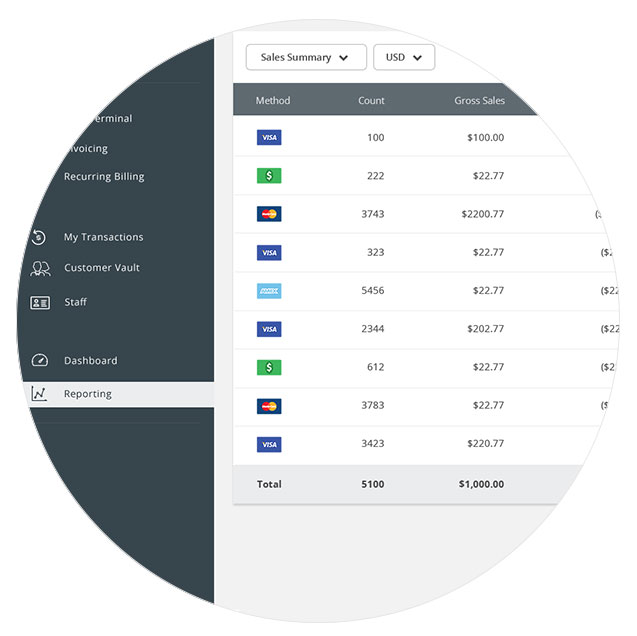
Task: Open the partially visible Invoicing item
Action: point(89,149)
